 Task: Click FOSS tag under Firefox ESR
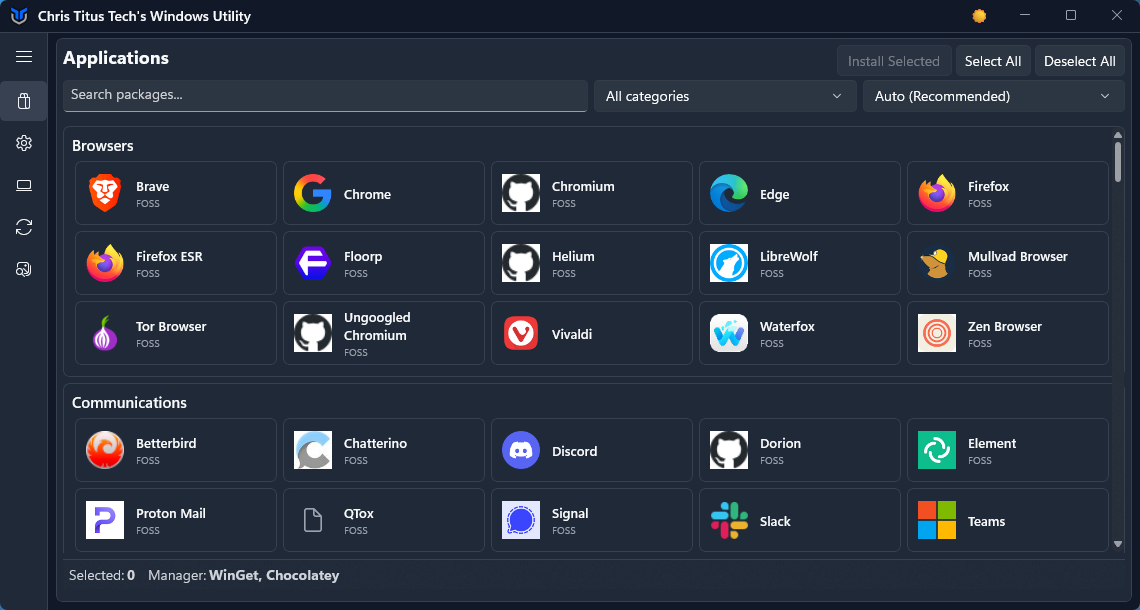click(148, 274)
